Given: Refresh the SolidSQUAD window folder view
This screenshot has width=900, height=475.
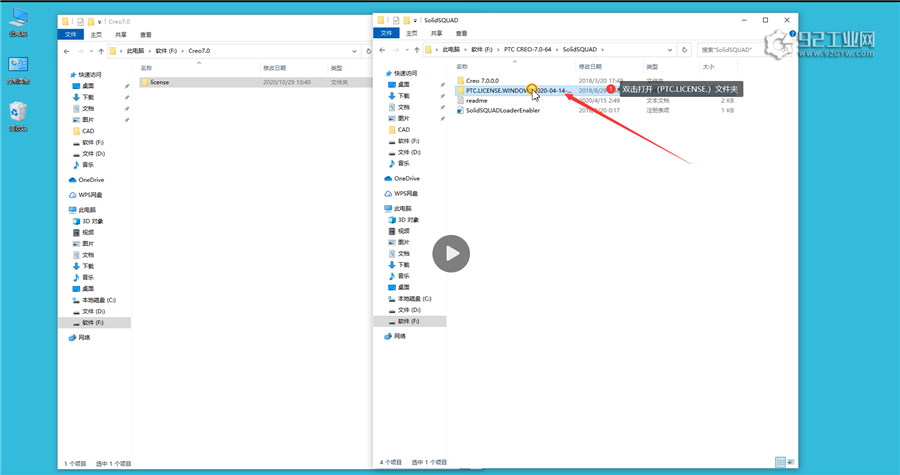Looking at the screenshot, I should coord(684,50).
